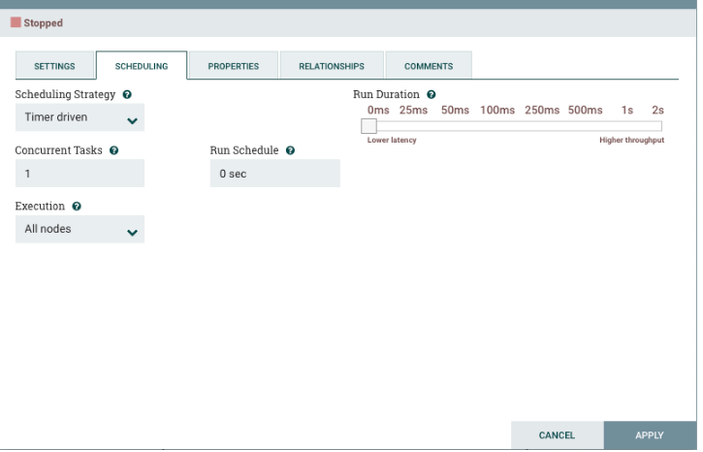Click the Run Schedule 0 sec field

(275, 174)
